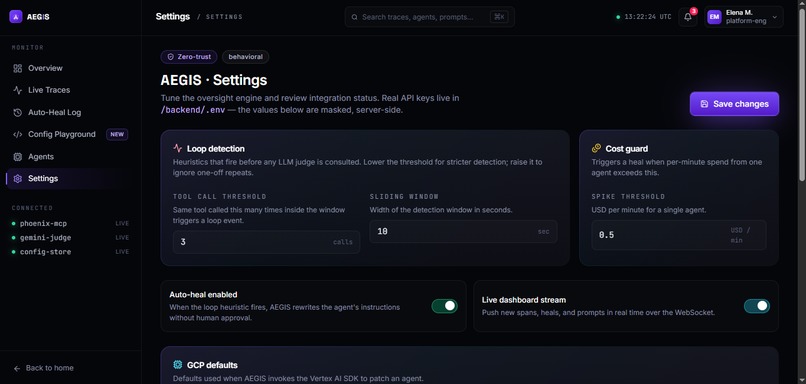
Task: Click the SLIDING WINDOW label
Action: coord(404,197)
